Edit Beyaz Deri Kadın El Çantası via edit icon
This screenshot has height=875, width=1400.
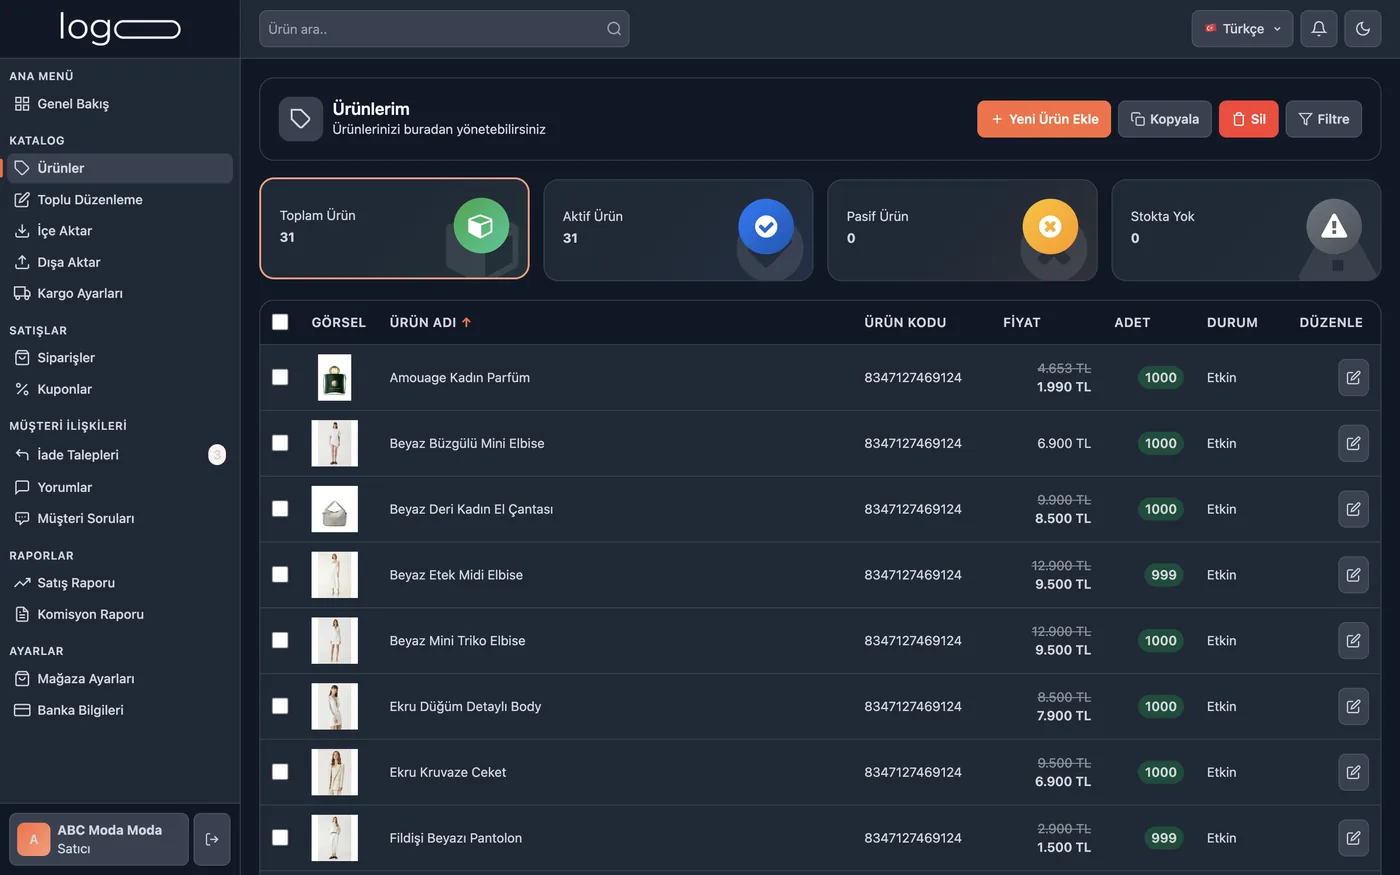[x=1353, y=509]
